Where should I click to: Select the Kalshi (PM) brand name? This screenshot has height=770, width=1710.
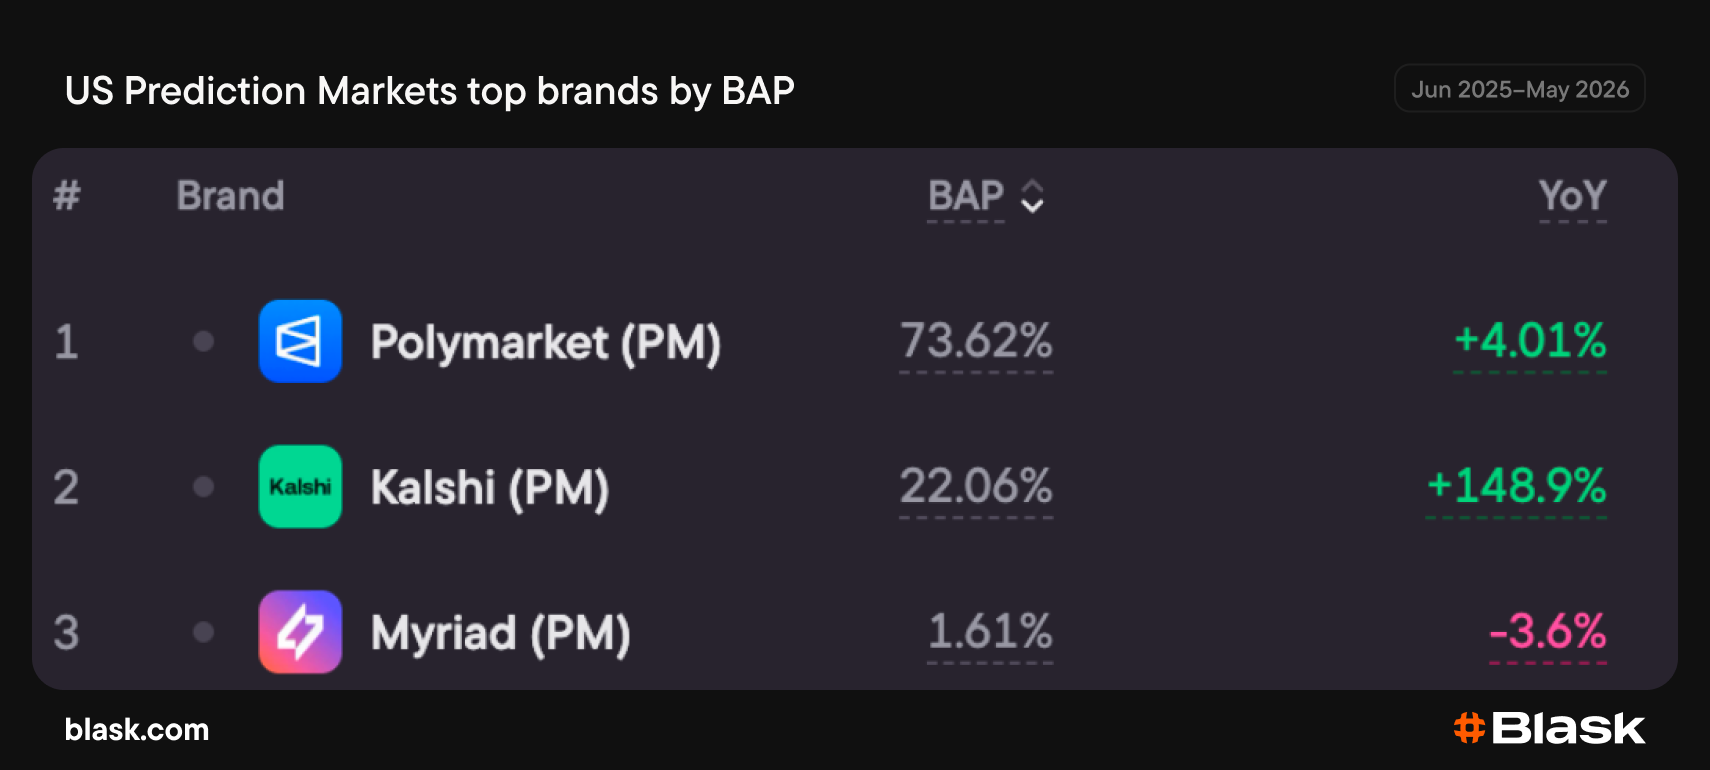tap(490, 488)
